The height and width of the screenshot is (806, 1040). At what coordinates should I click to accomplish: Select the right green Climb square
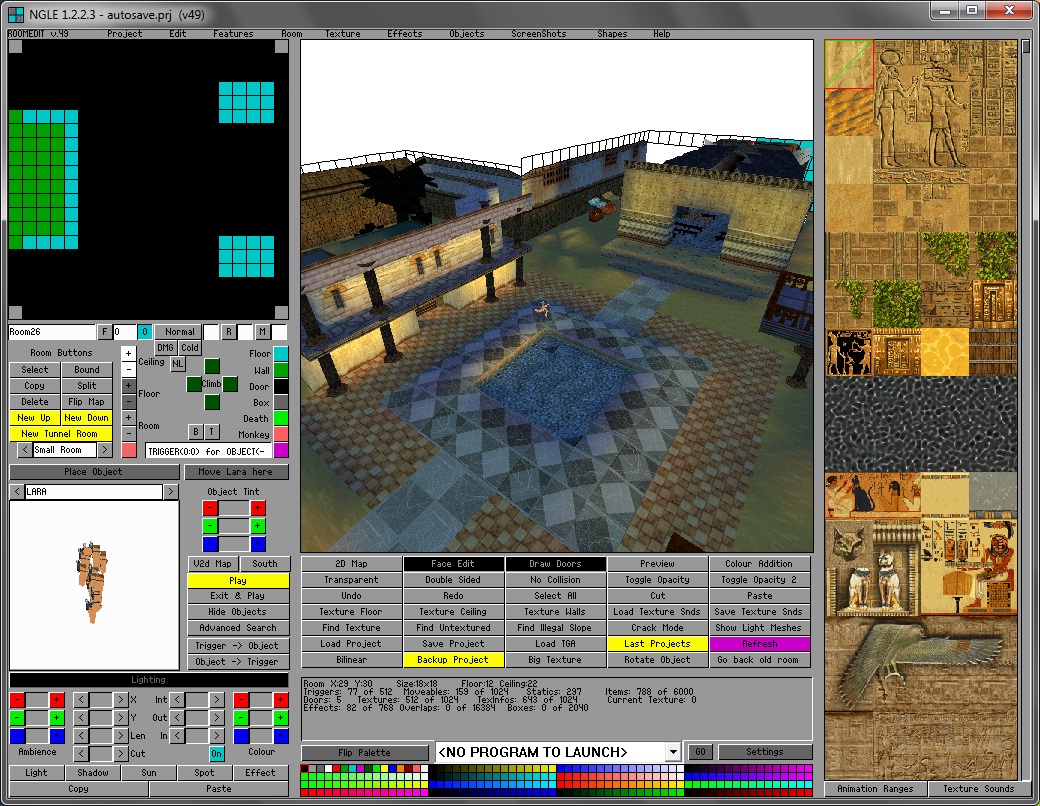point(230,384)
